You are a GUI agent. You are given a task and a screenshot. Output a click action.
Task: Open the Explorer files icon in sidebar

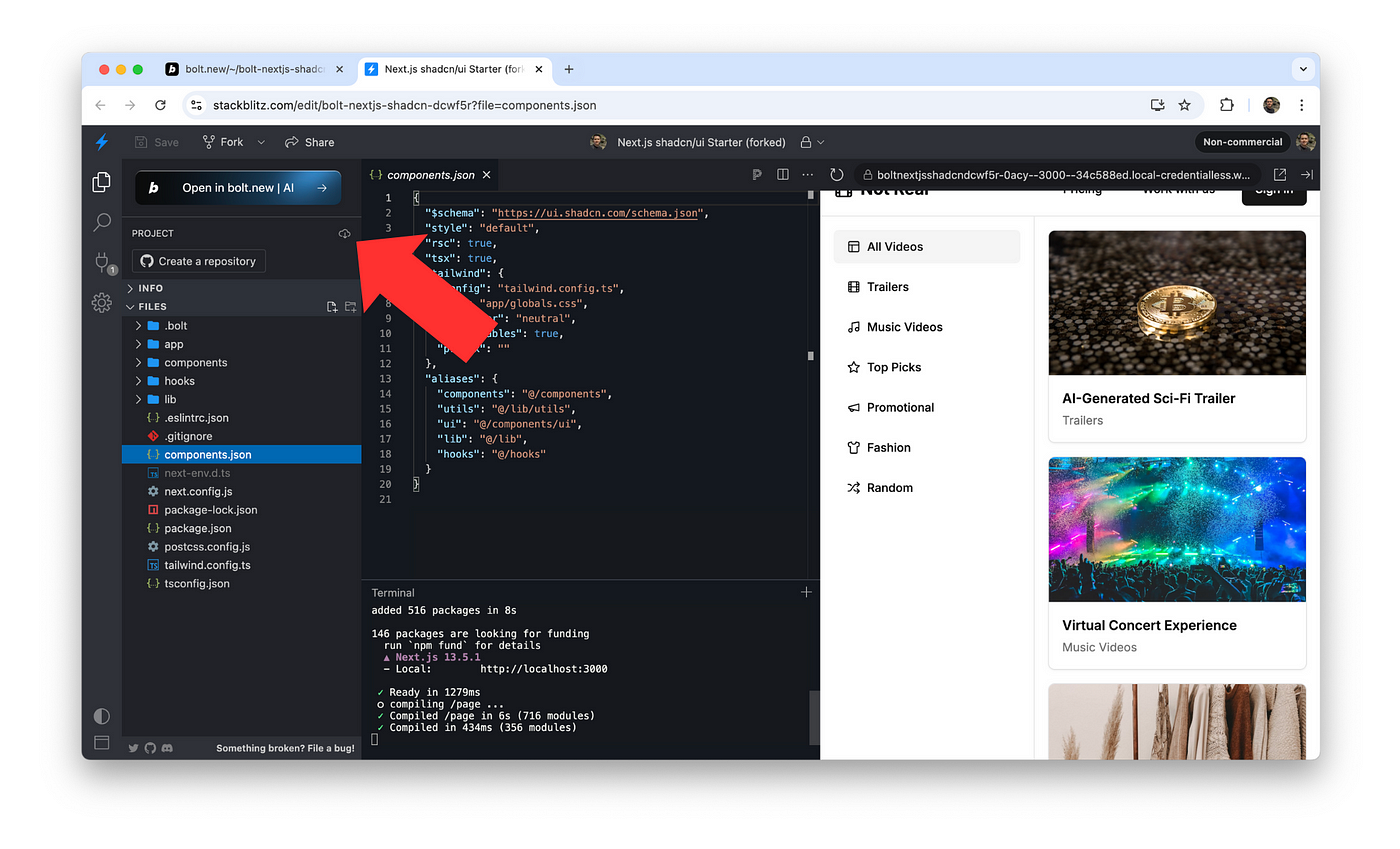click(x=101, y=182)
